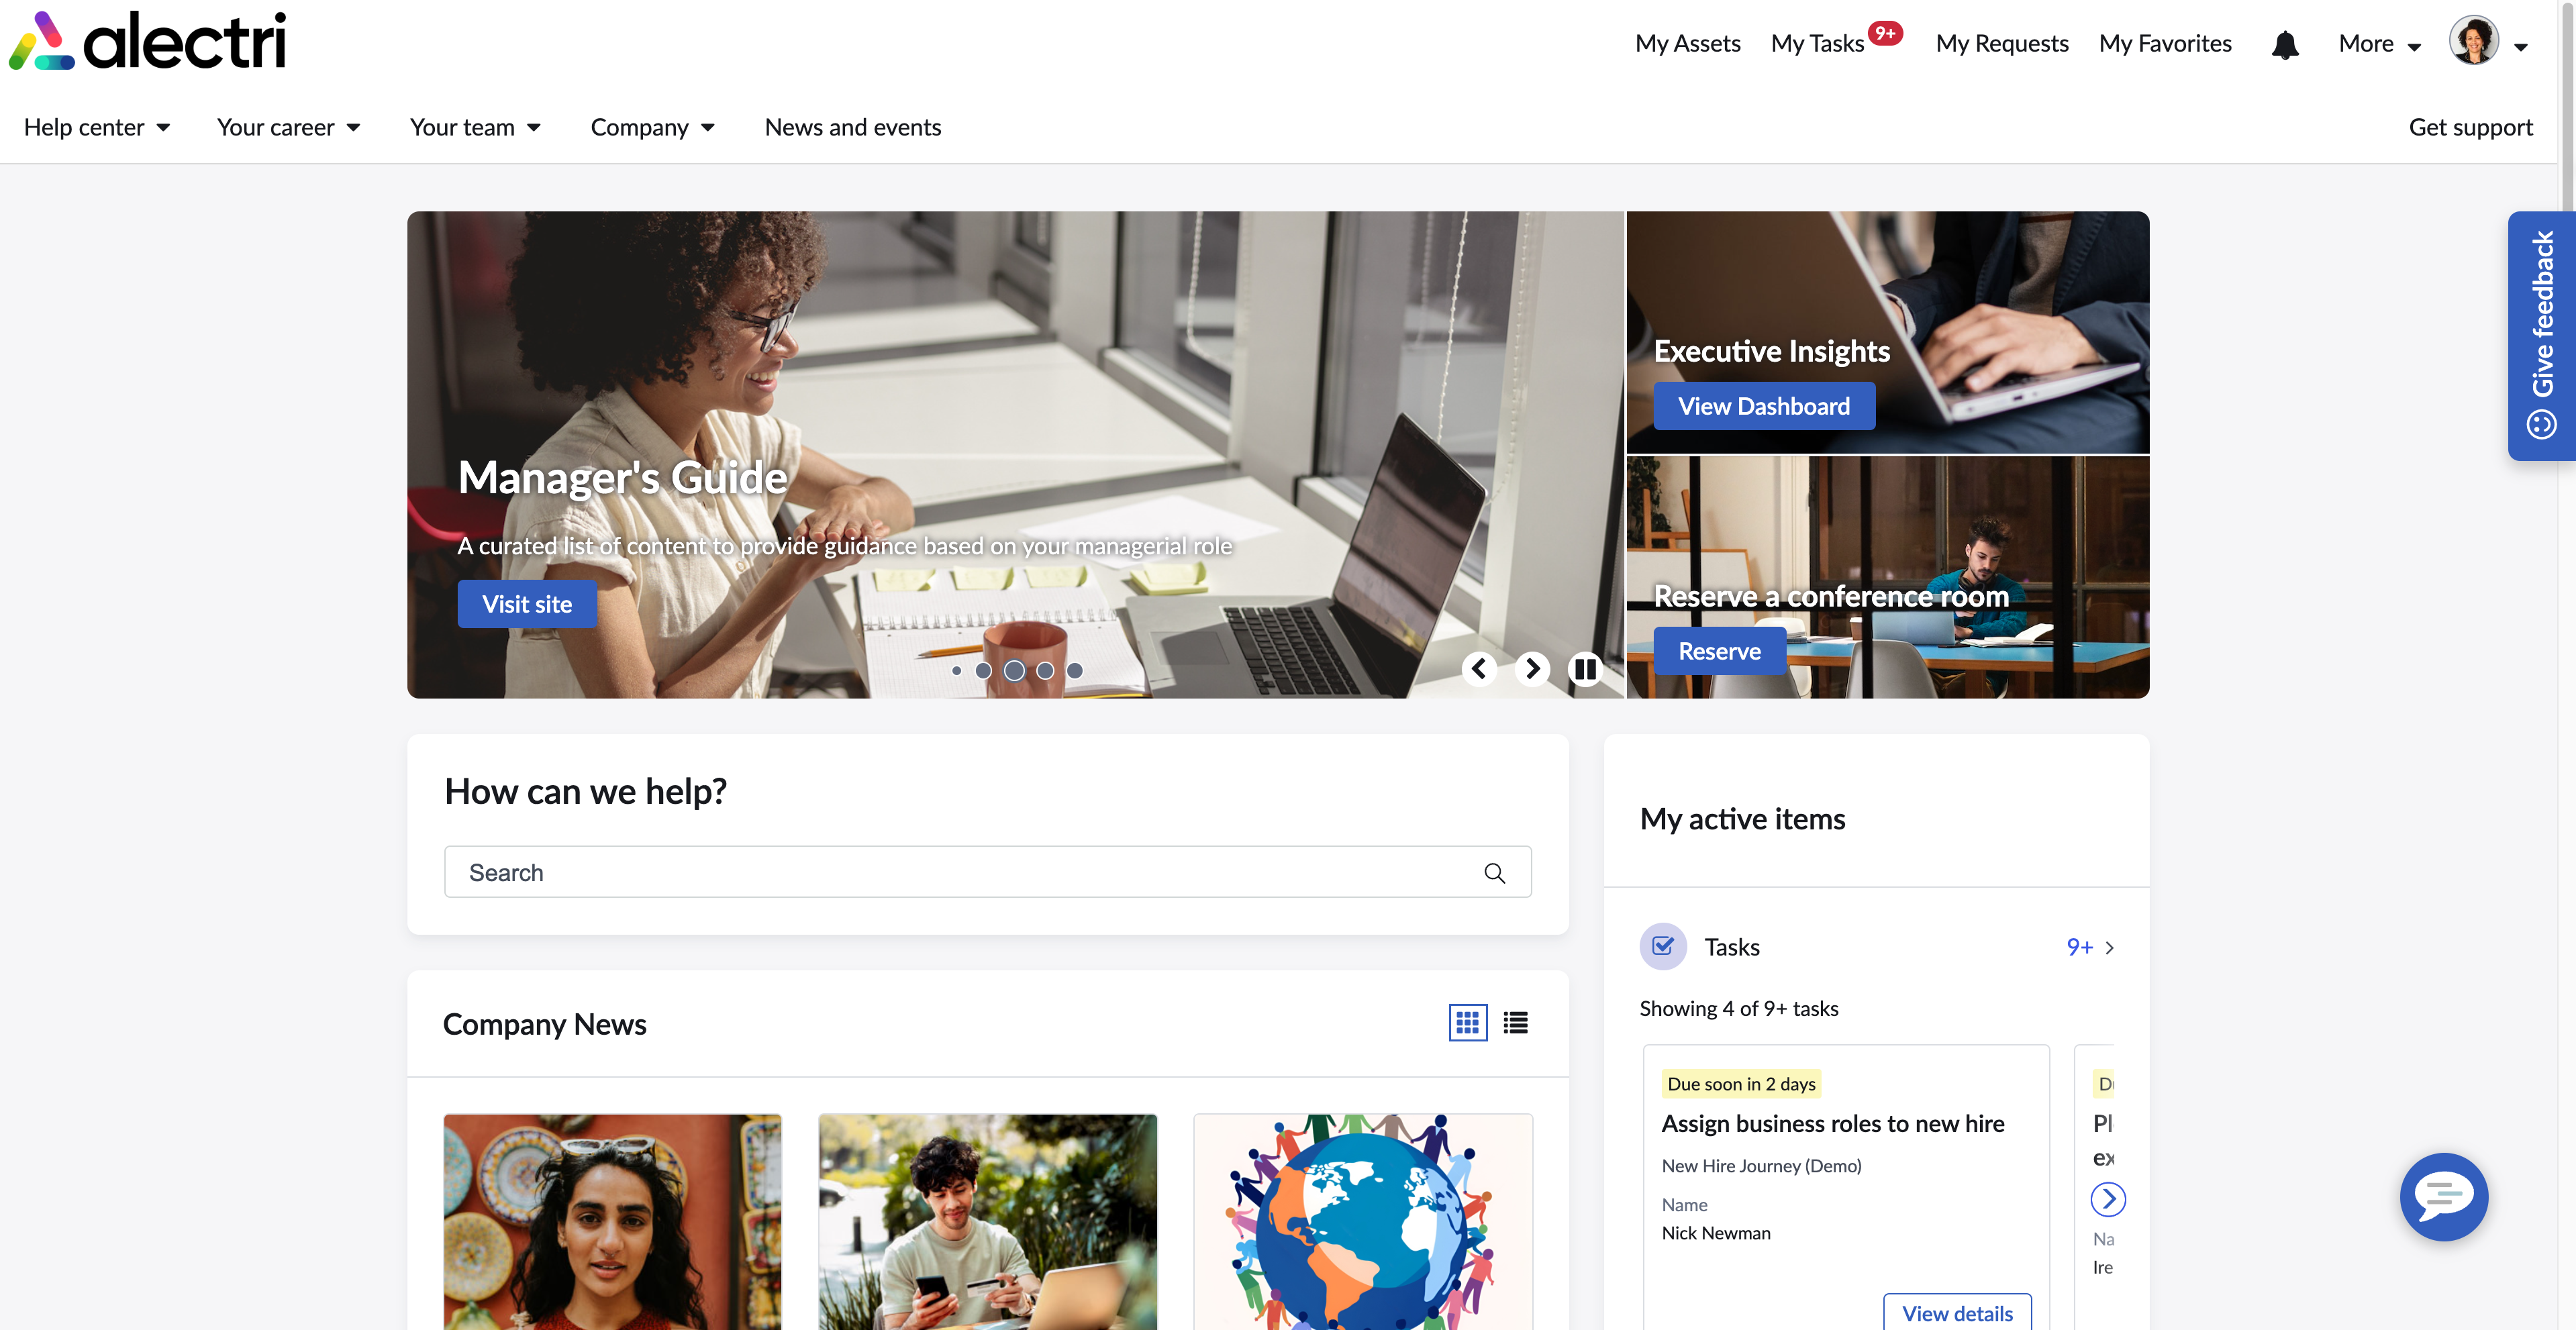Pause the carousel autoplay

coord(1585,668)
